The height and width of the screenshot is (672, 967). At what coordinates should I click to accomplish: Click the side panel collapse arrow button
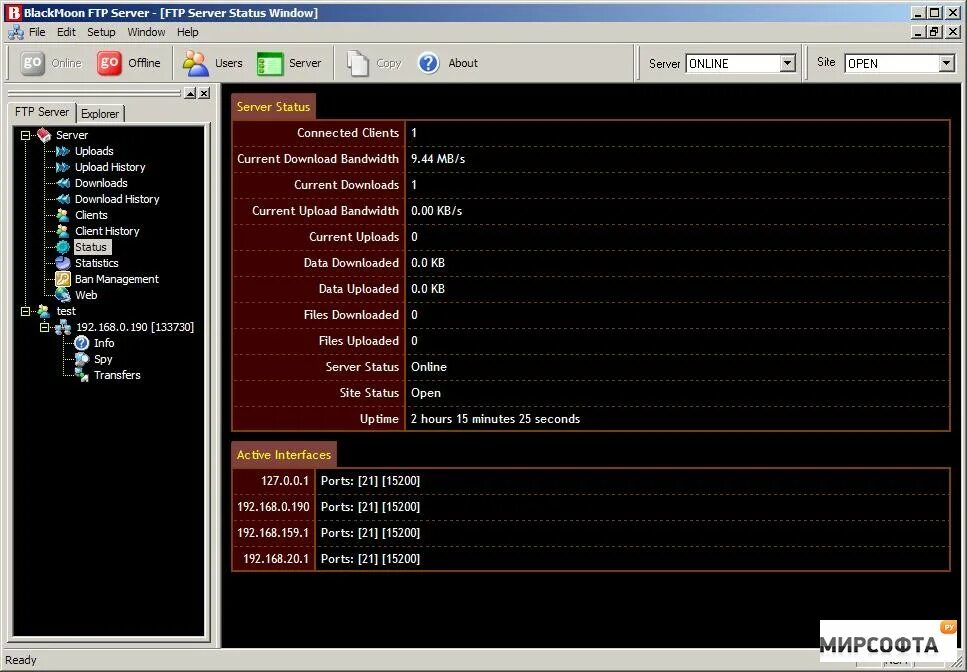(190, 93)
